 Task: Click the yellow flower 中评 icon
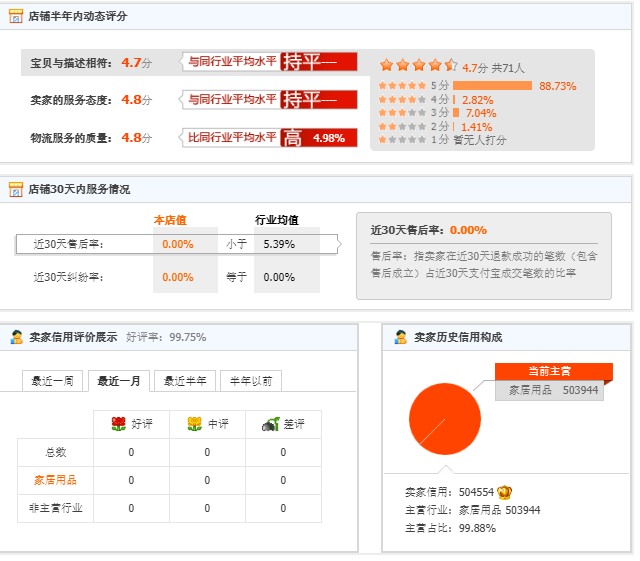point(194,424)
